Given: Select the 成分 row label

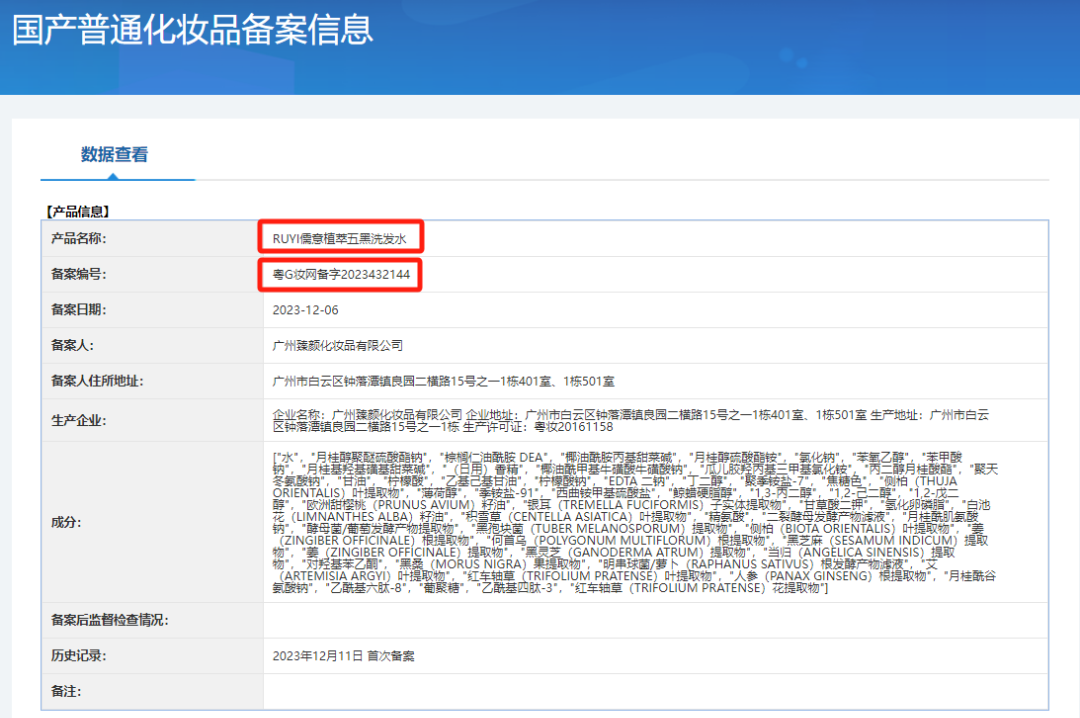Looking at the screenshot, I should click(x=66, y=522).
